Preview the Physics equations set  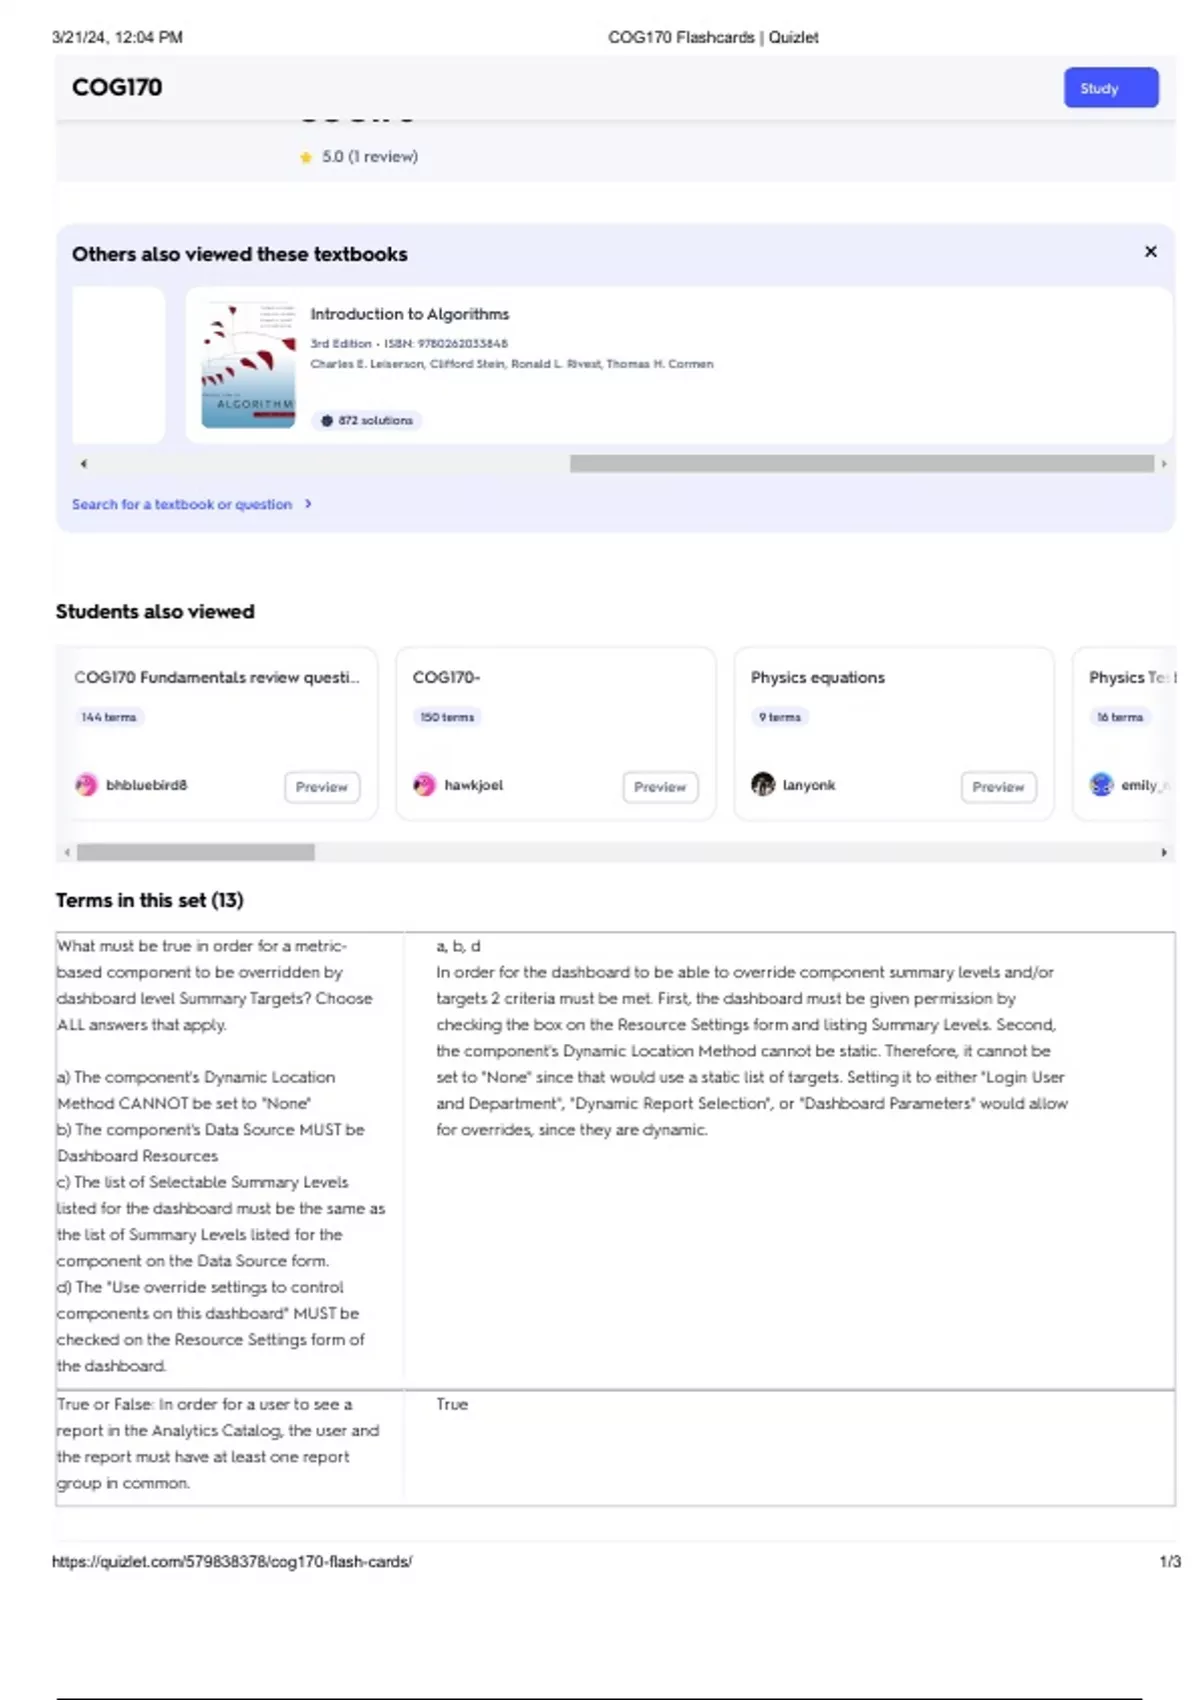click(x=997, y=787)
